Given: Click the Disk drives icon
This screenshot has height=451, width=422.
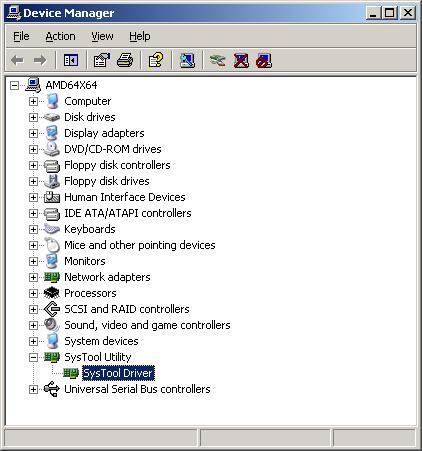Looking at the screenshot, I should 52,117.
